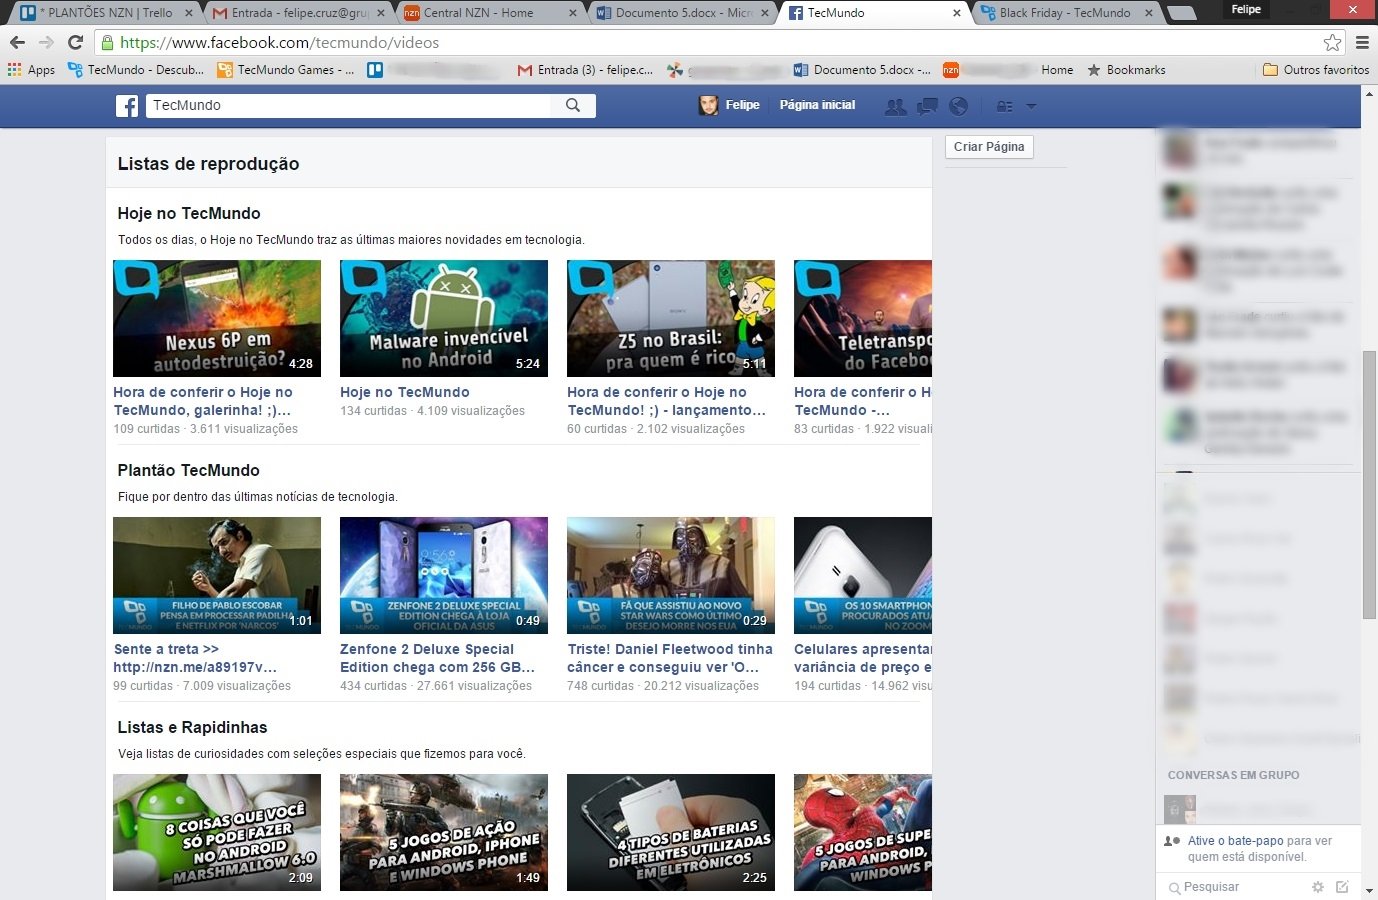Click the Felipe Chrome profile button
This screenshot has height=900, width=1378.
pyautogui.click(x=1246, y=9)
